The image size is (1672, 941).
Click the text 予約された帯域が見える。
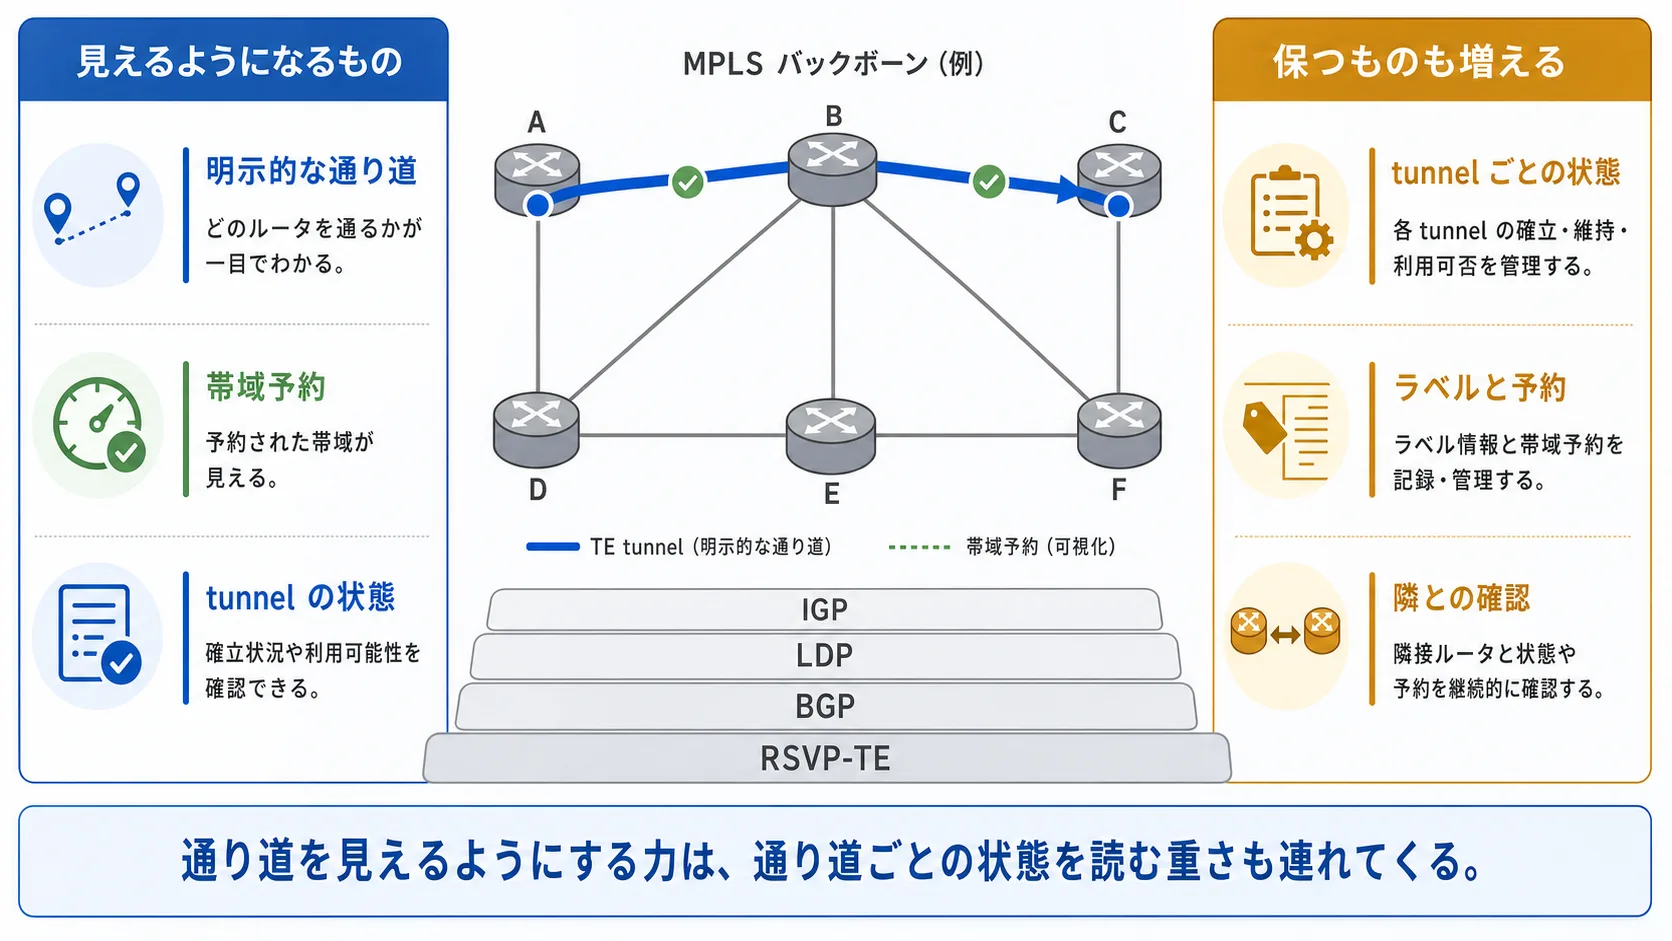coord(289,460)
